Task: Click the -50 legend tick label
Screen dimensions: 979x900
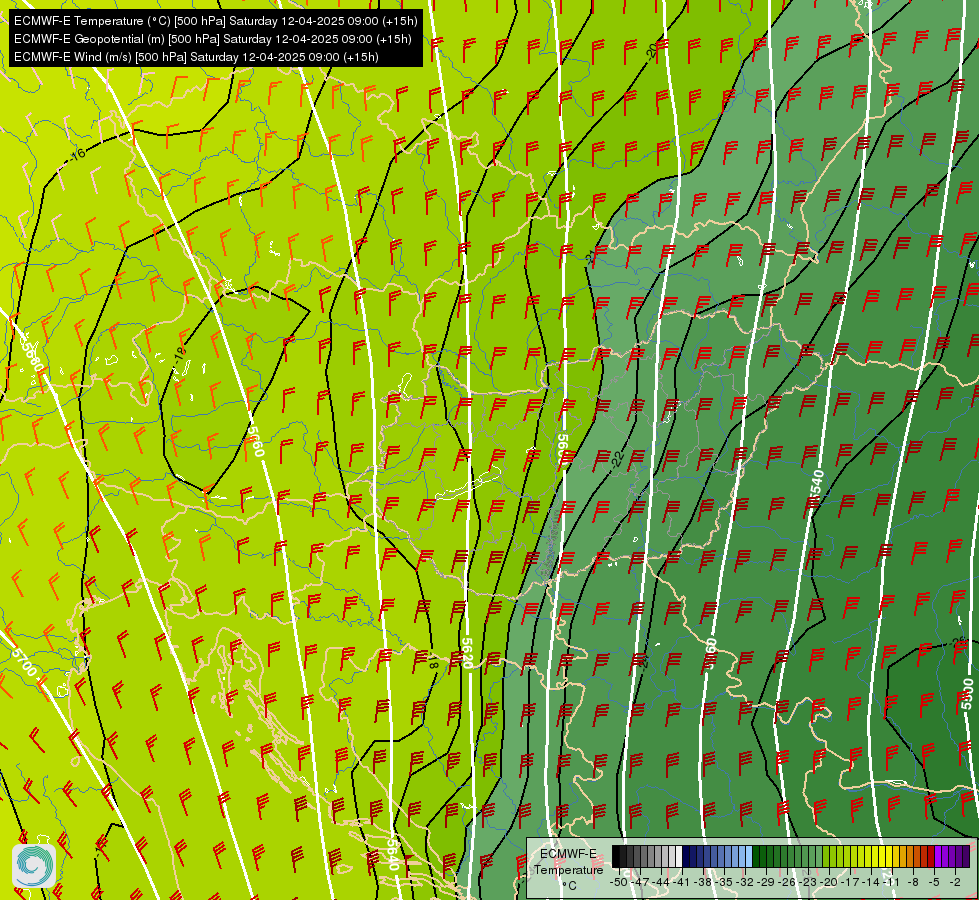Action: [x=619, y=882]
